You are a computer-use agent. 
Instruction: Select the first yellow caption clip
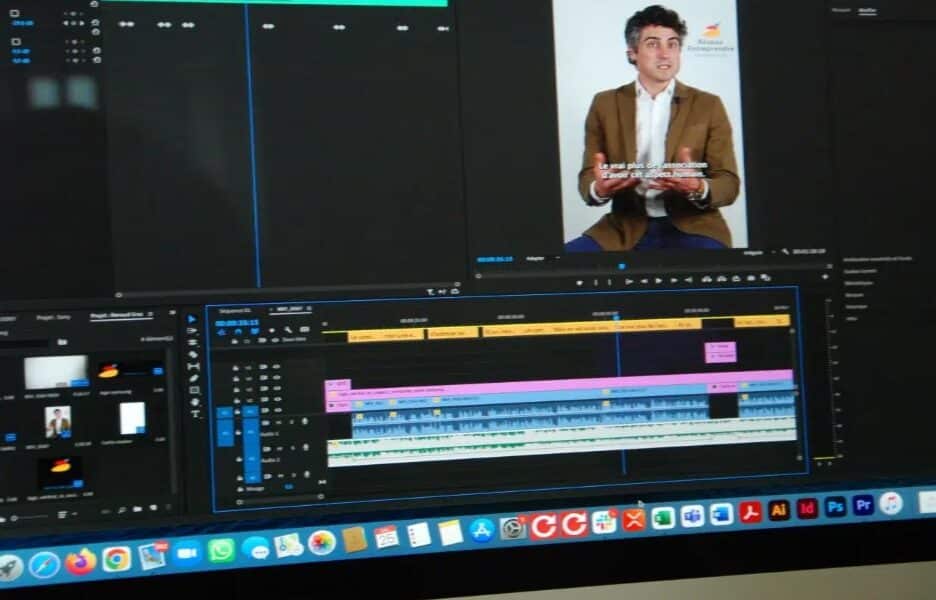(x=386, y=336)
